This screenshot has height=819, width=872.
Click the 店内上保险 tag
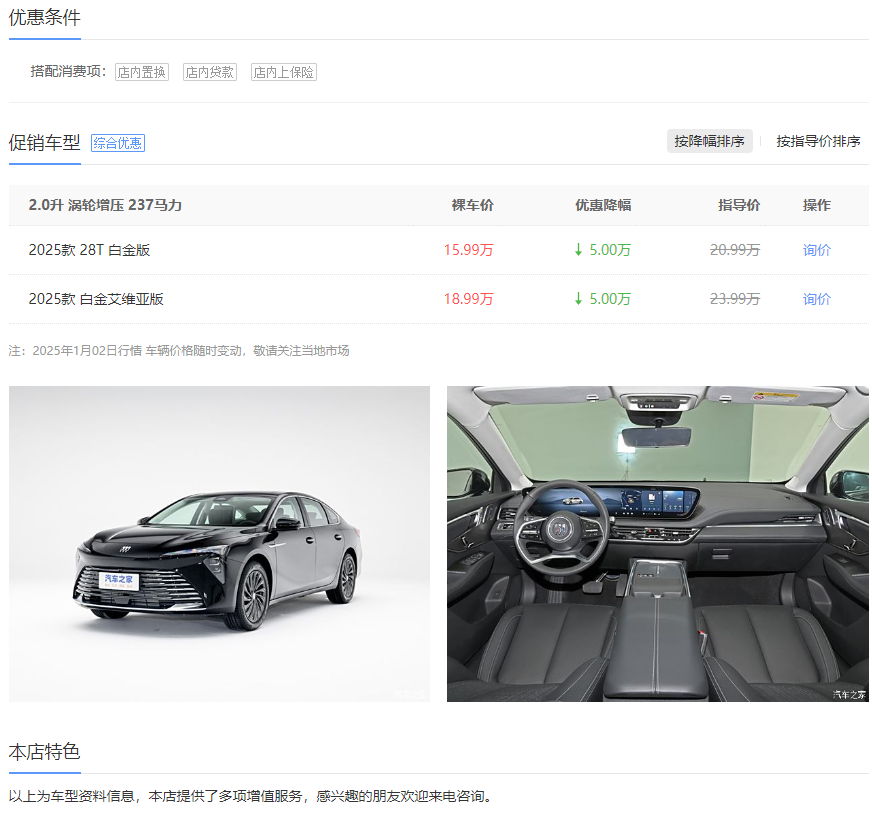coord(284,72)
